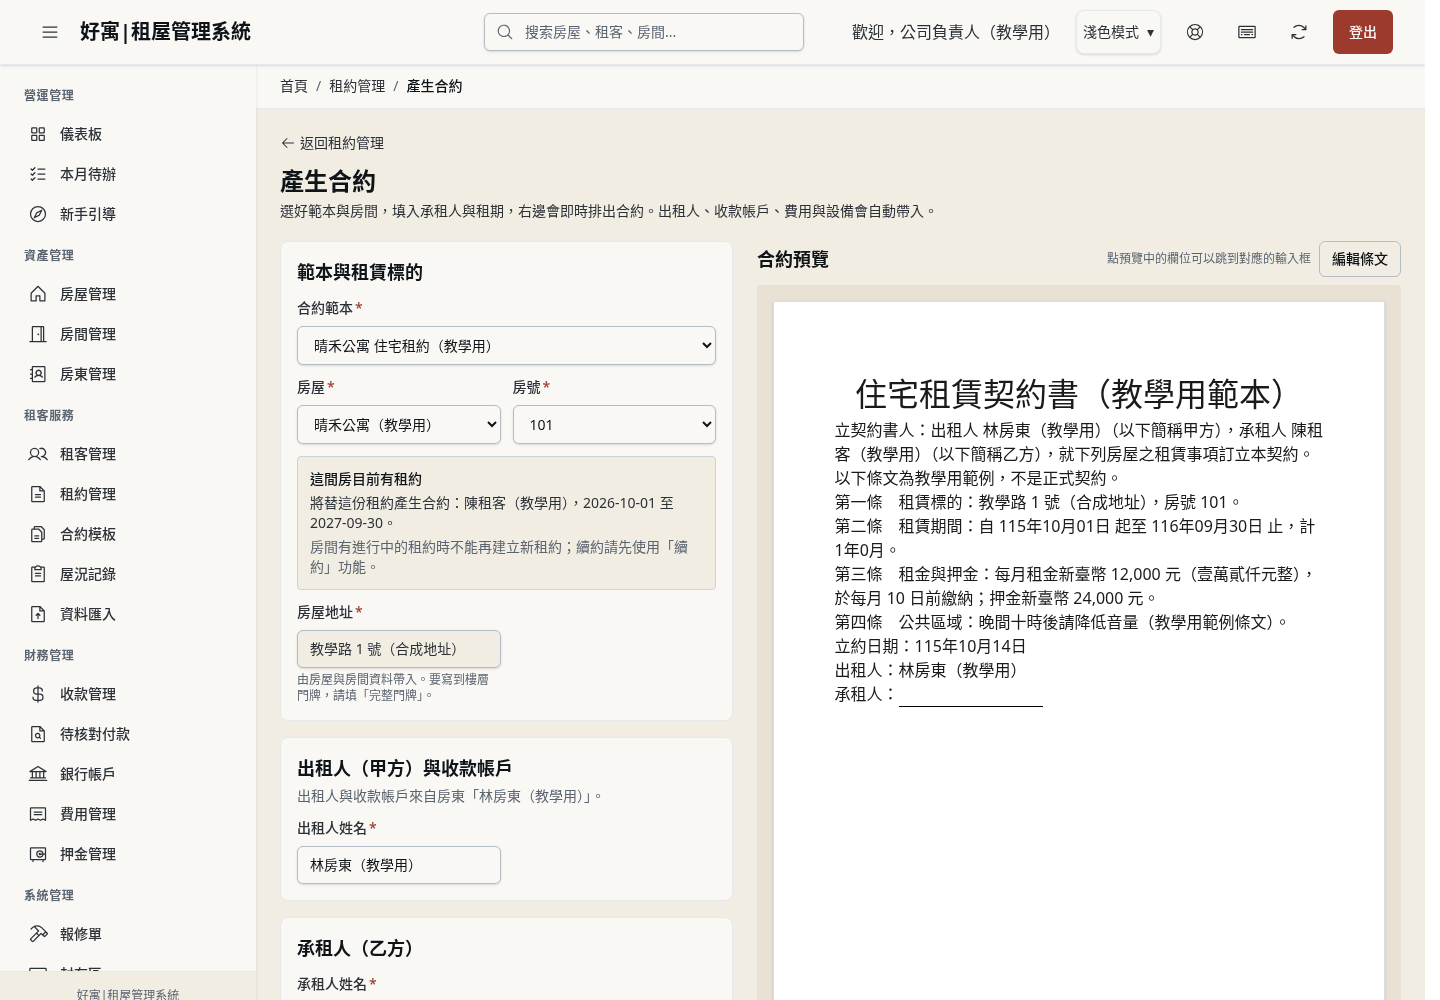The width and height of the screenshot is (1440, 1000).
Task: Open the 房屋 property dropdown
Action: [399, 425]
